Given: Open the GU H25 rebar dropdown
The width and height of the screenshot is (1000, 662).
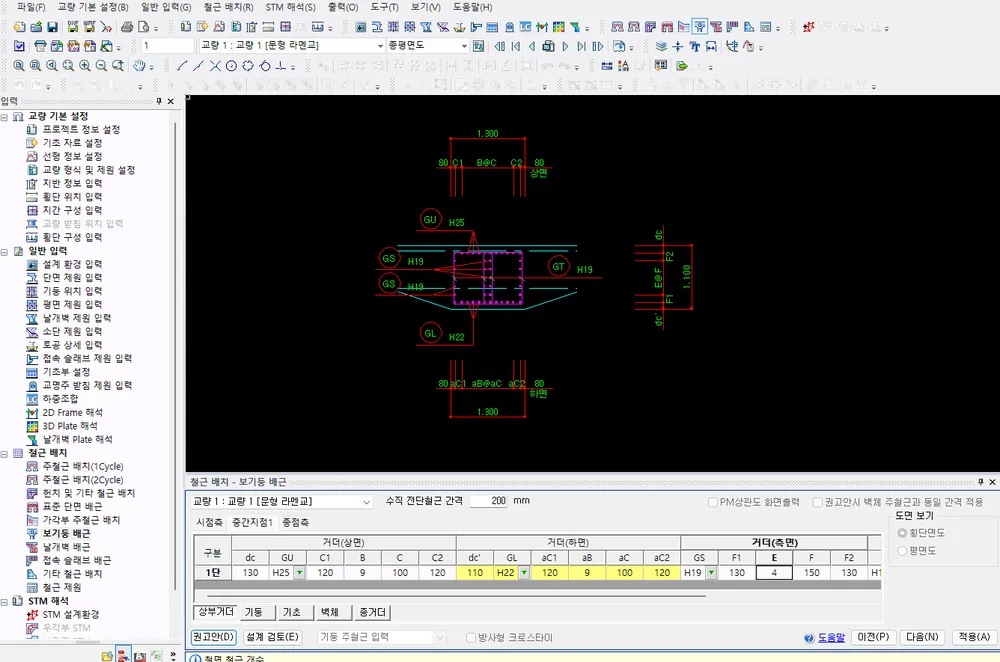Looking at the screenshot, I should click(299, 573).
